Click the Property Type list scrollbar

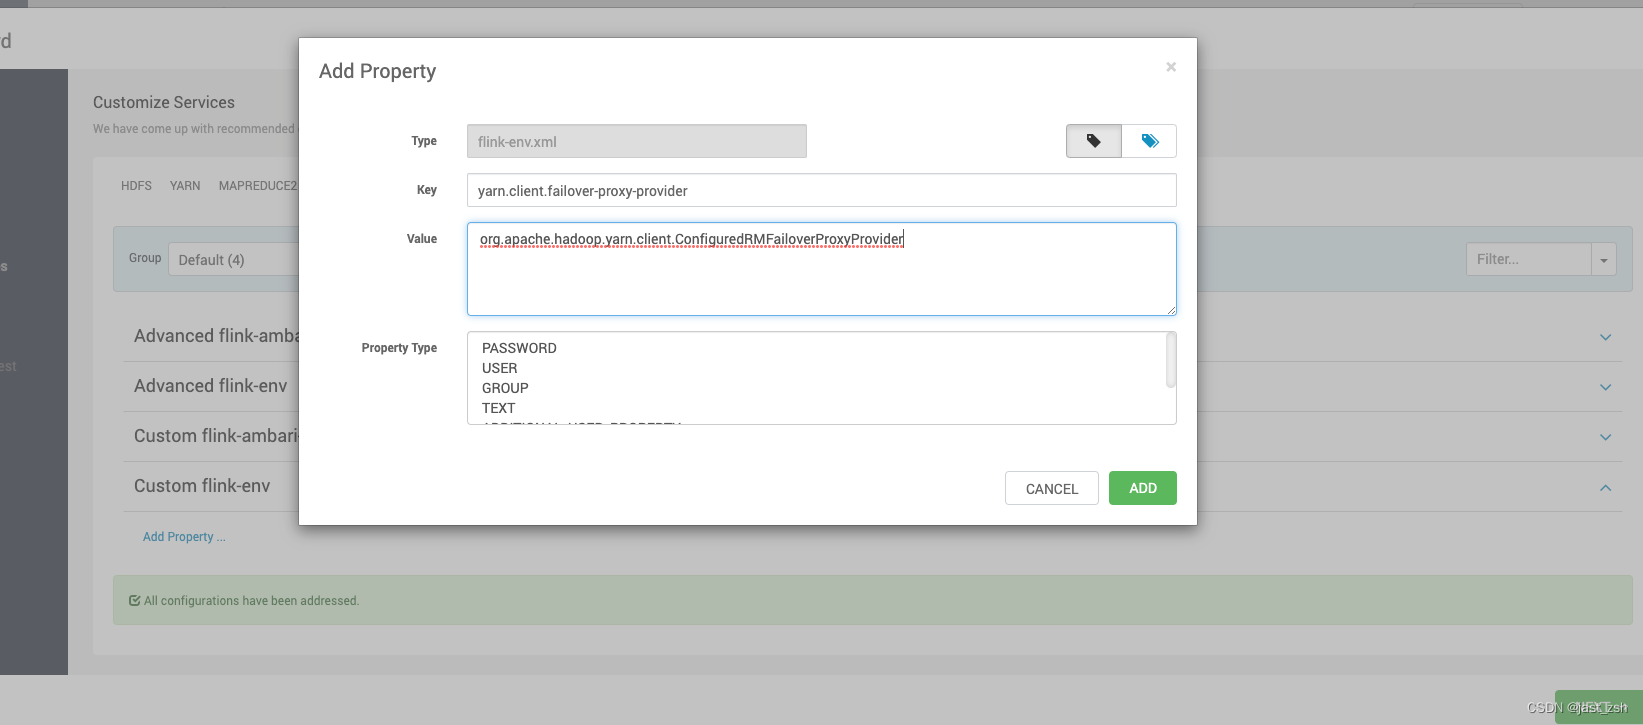click(x=1171, y=360)
